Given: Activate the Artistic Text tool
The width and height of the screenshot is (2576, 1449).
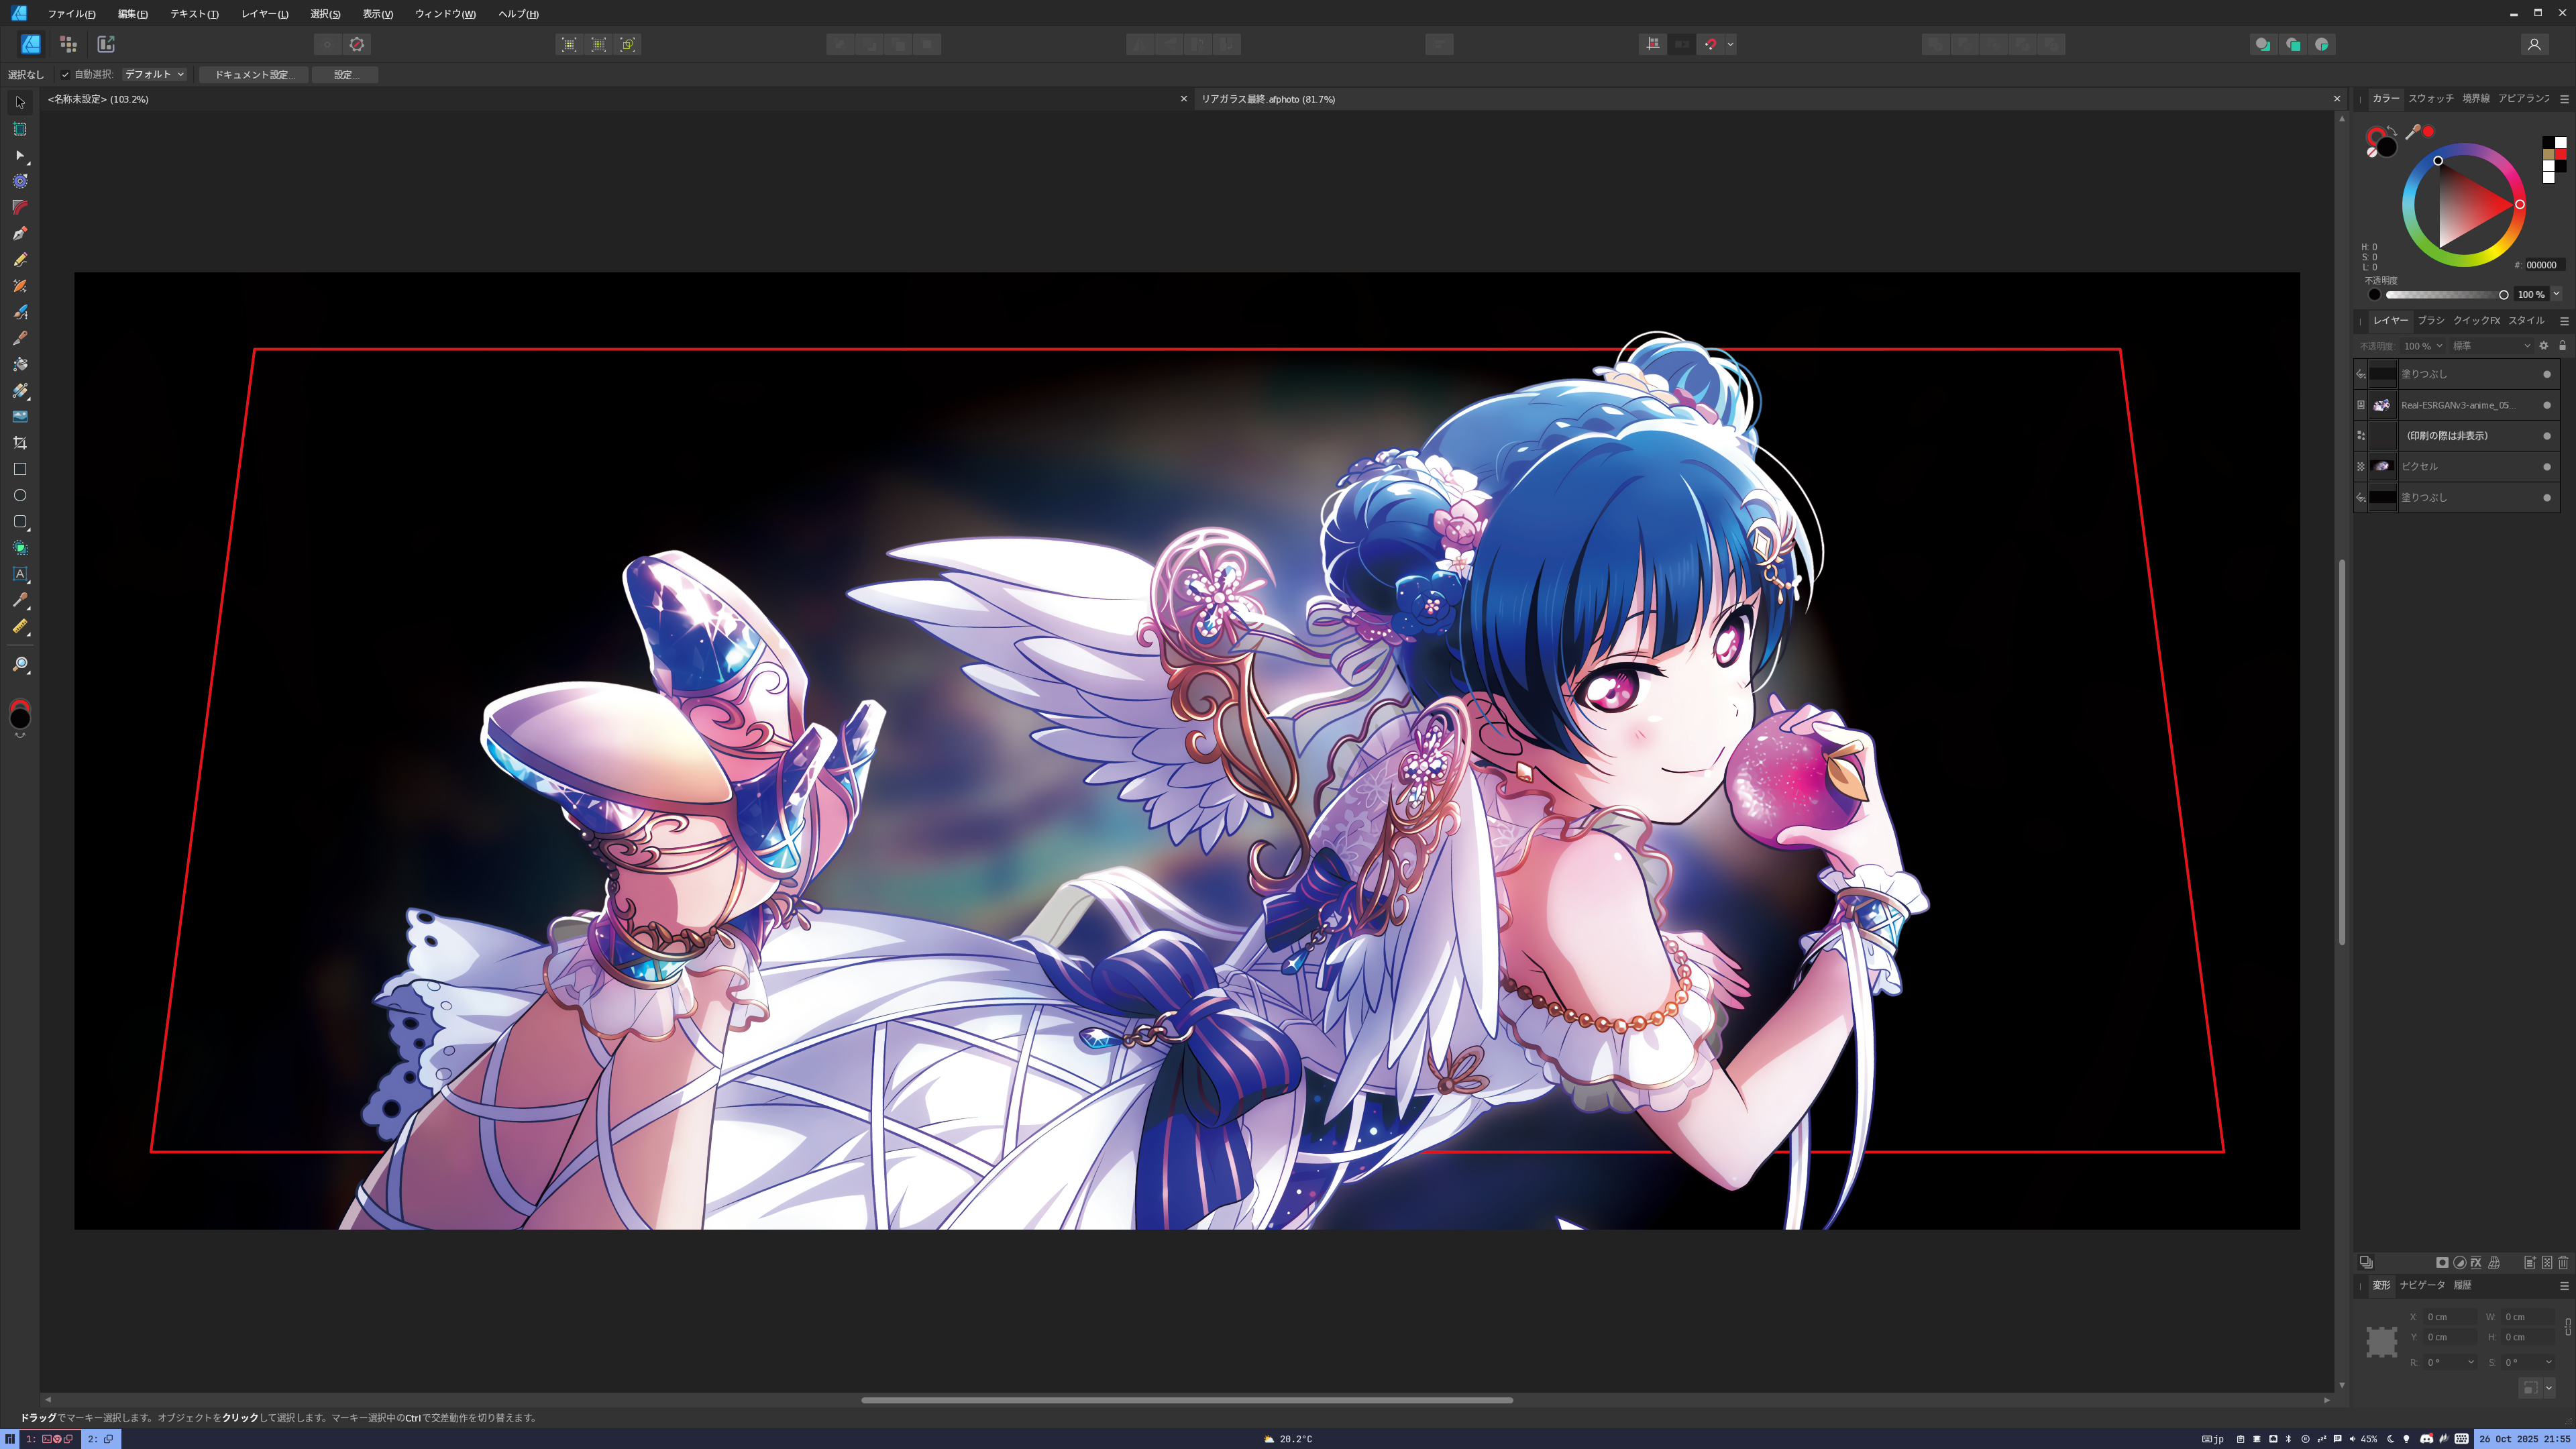Looking at the screenshot, I should click(x=20, y=574).
